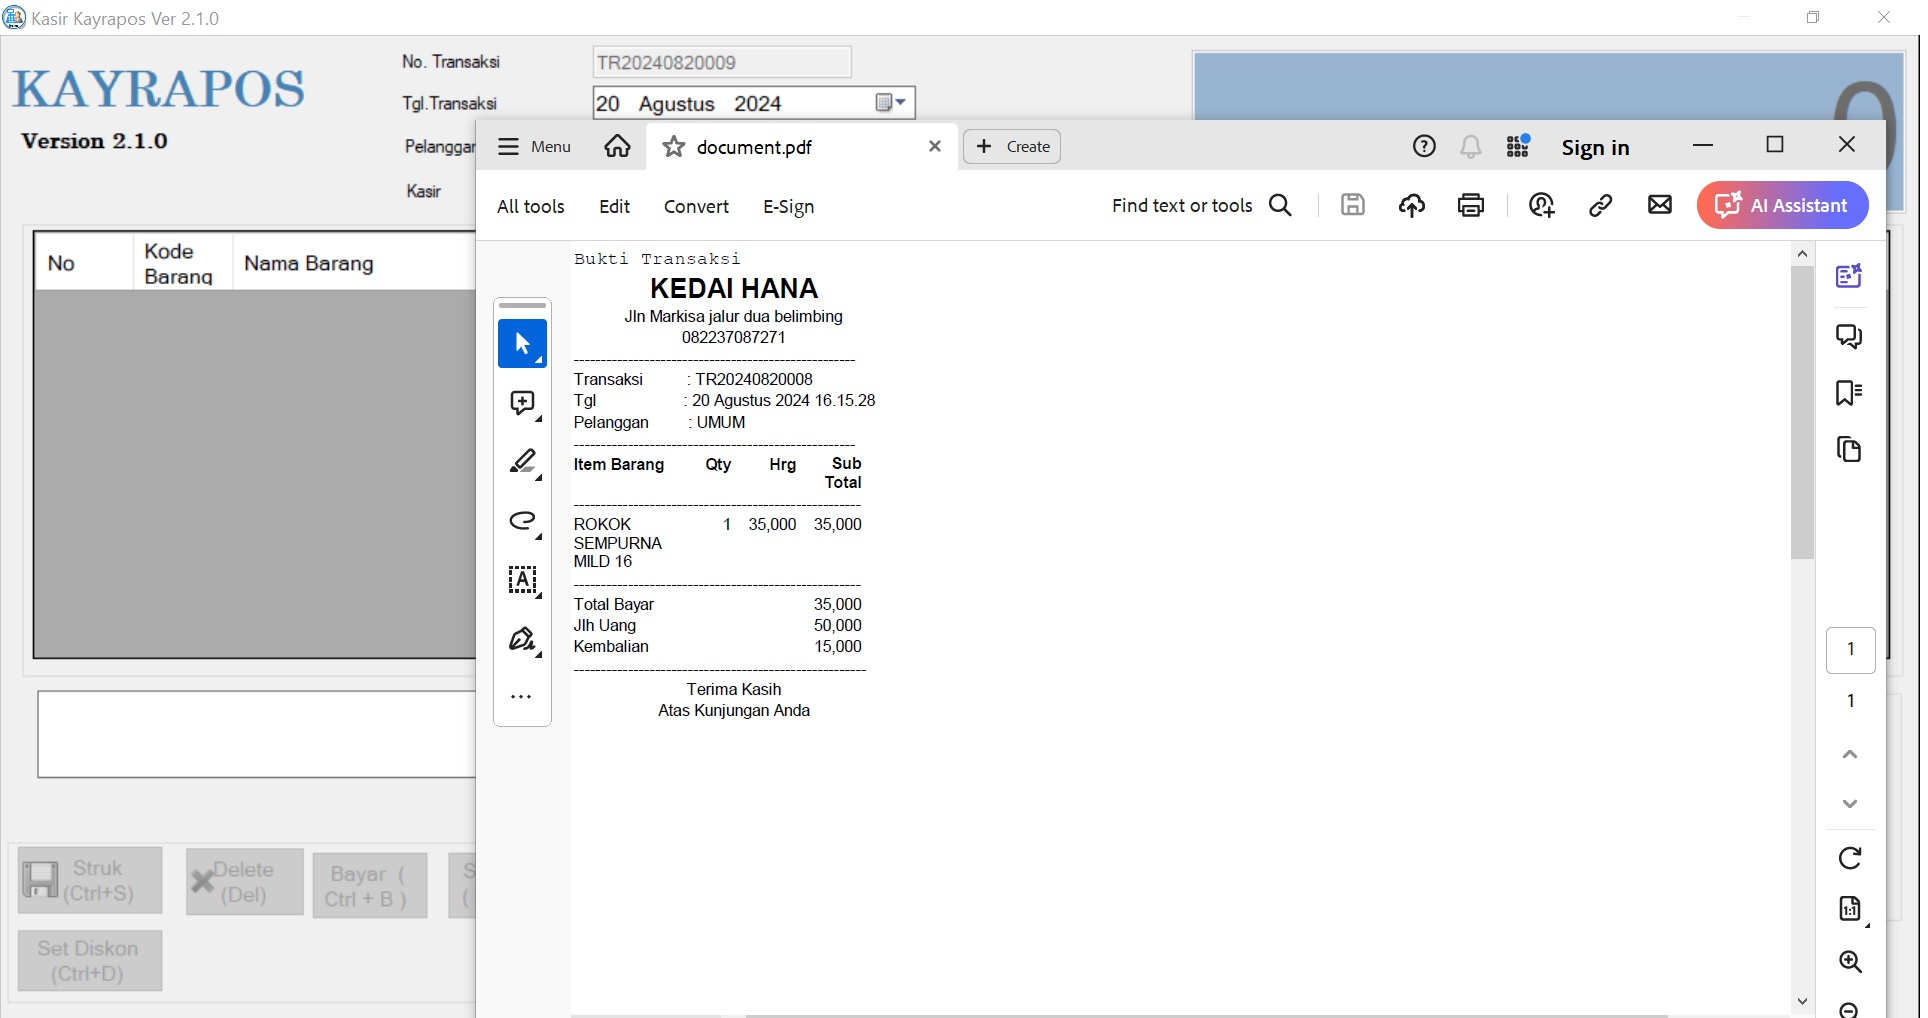Click the receipt transaction number TR20240820008
The image size is (1928, 1018).
click(754, 380)
